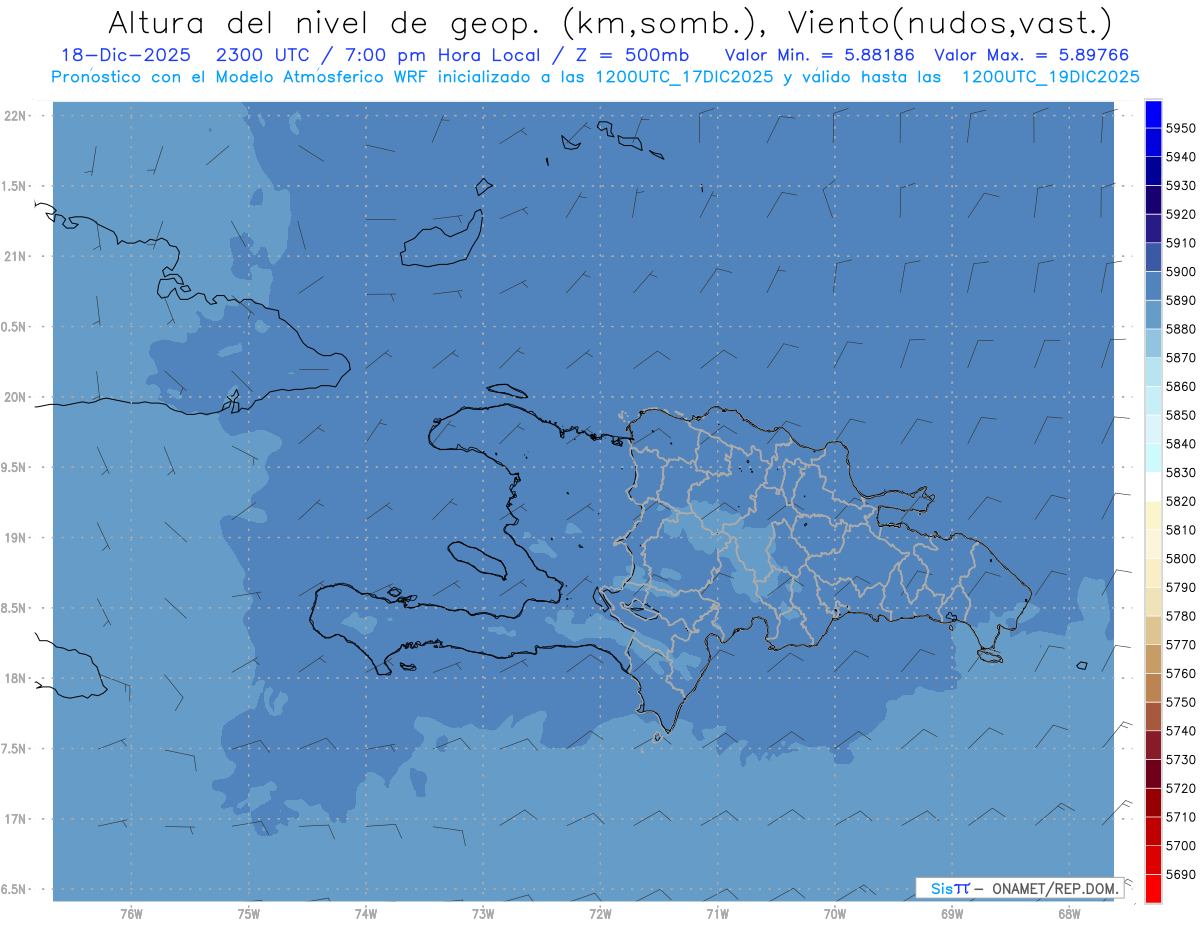Click the '5760' colorbar value label
This screenshot has width=1200, height=927.
pos(1180,673)
